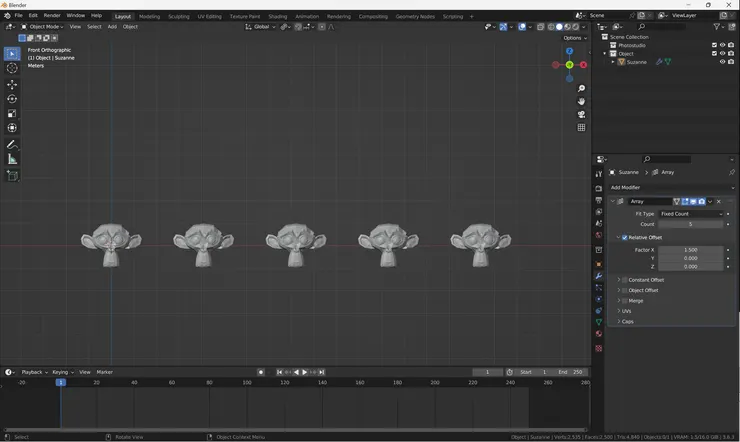Open the timeline Playback menu
Viewport: 740px width, 442px height.
[x=34, y=372]
